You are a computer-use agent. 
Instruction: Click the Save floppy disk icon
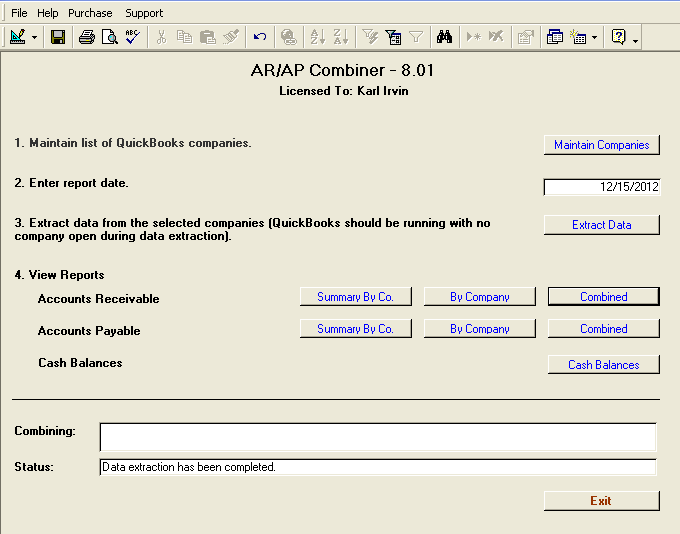pyautogui.click(x=58, y=37)
